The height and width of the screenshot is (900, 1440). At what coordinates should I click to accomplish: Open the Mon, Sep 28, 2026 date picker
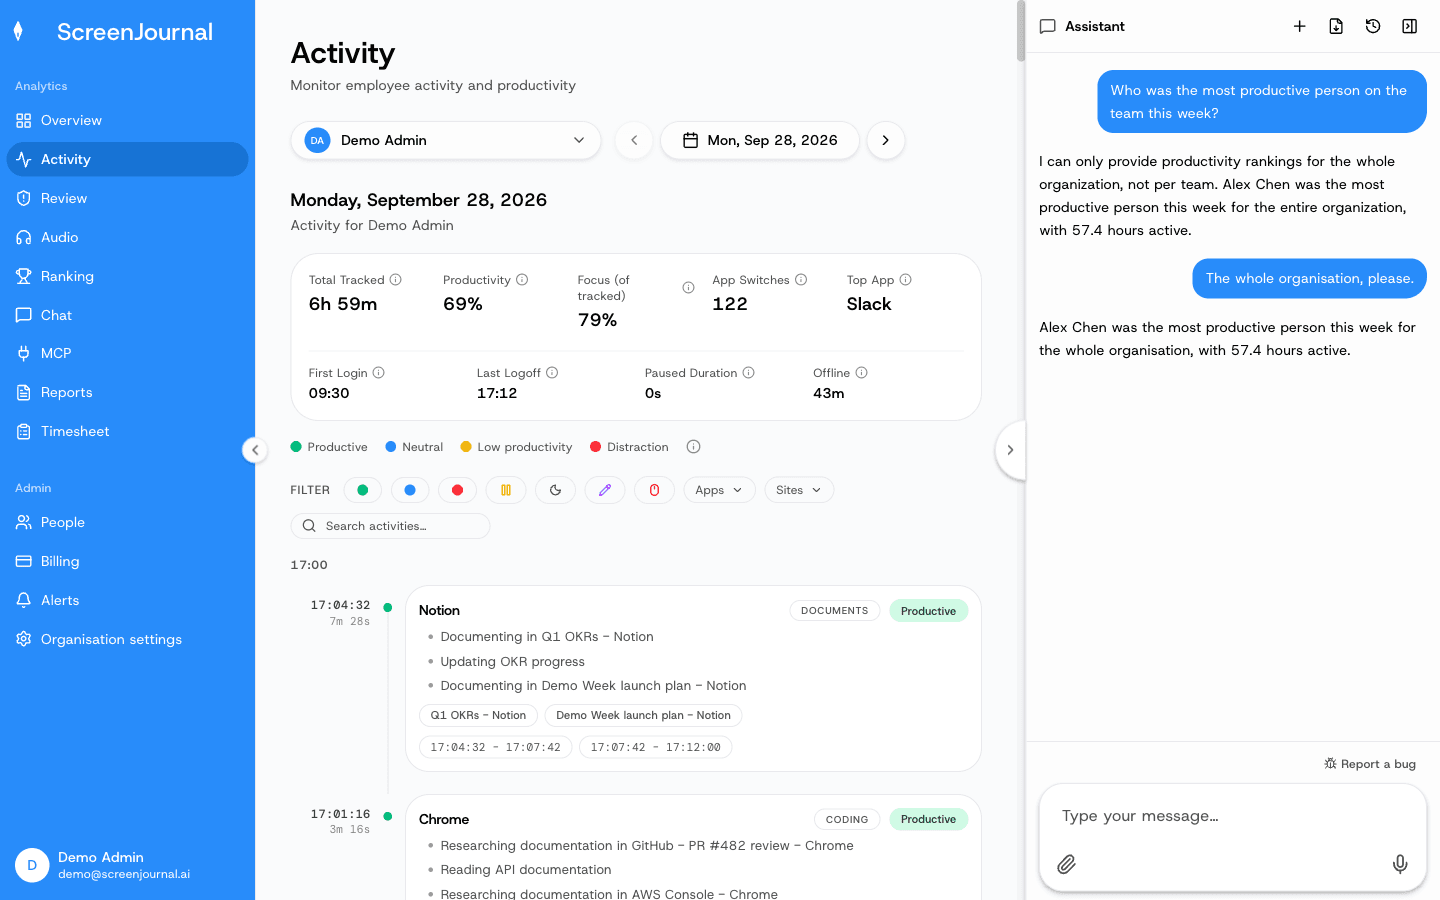pos(760,140)
